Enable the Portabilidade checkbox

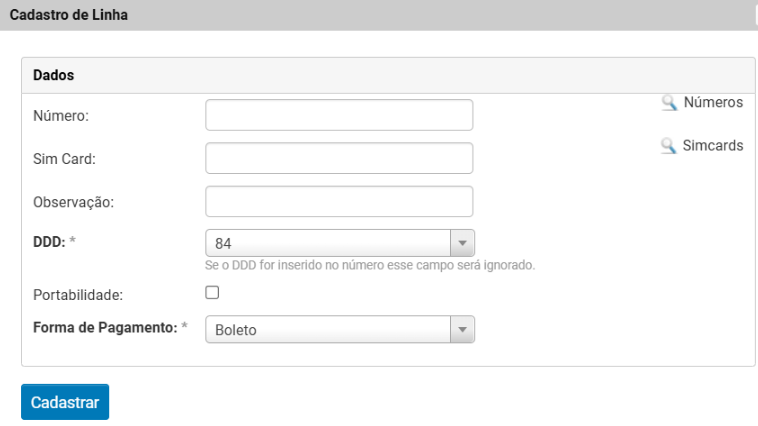tap(212, 293)
